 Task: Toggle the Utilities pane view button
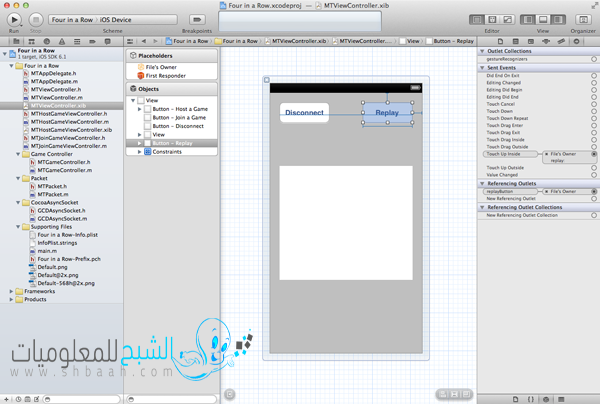[x=558, y=20]
